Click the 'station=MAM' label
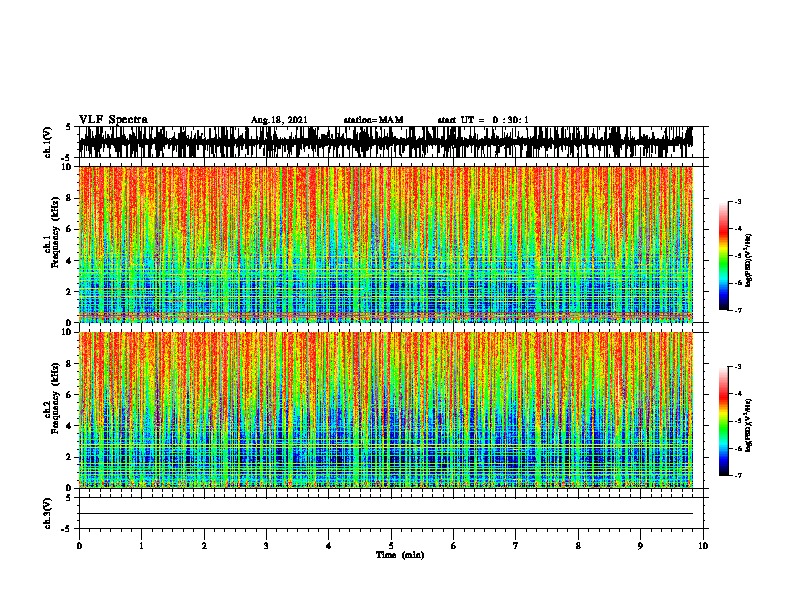 [373, 120]
